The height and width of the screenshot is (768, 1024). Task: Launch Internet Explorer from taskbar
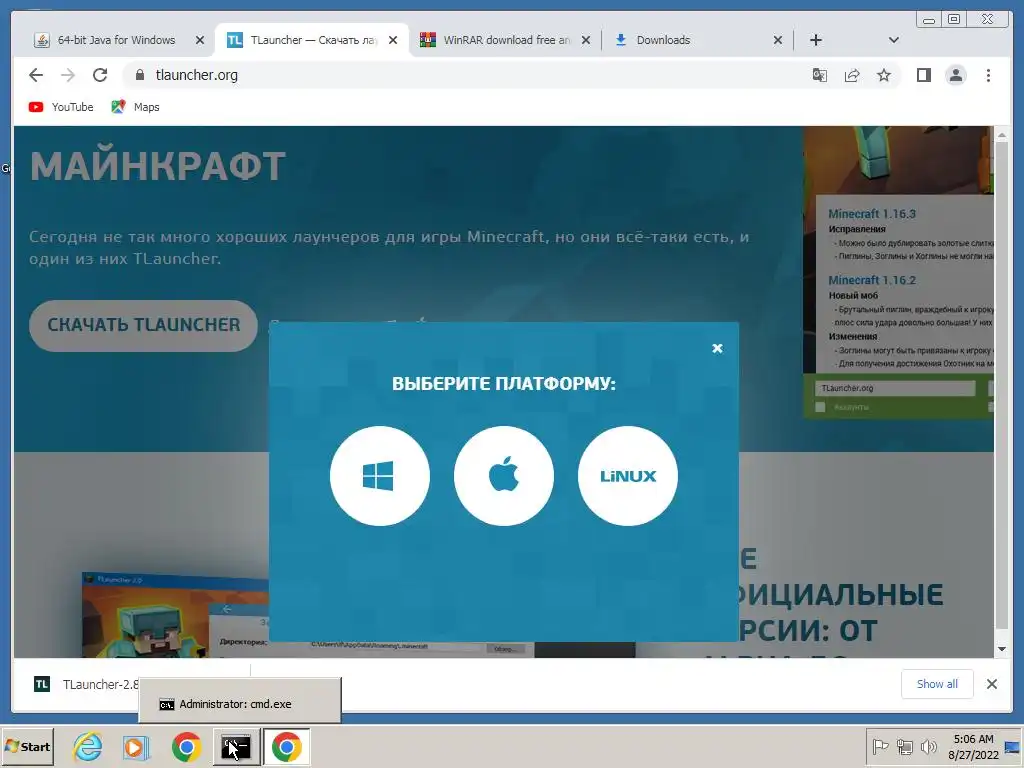[x=88, y=746]
